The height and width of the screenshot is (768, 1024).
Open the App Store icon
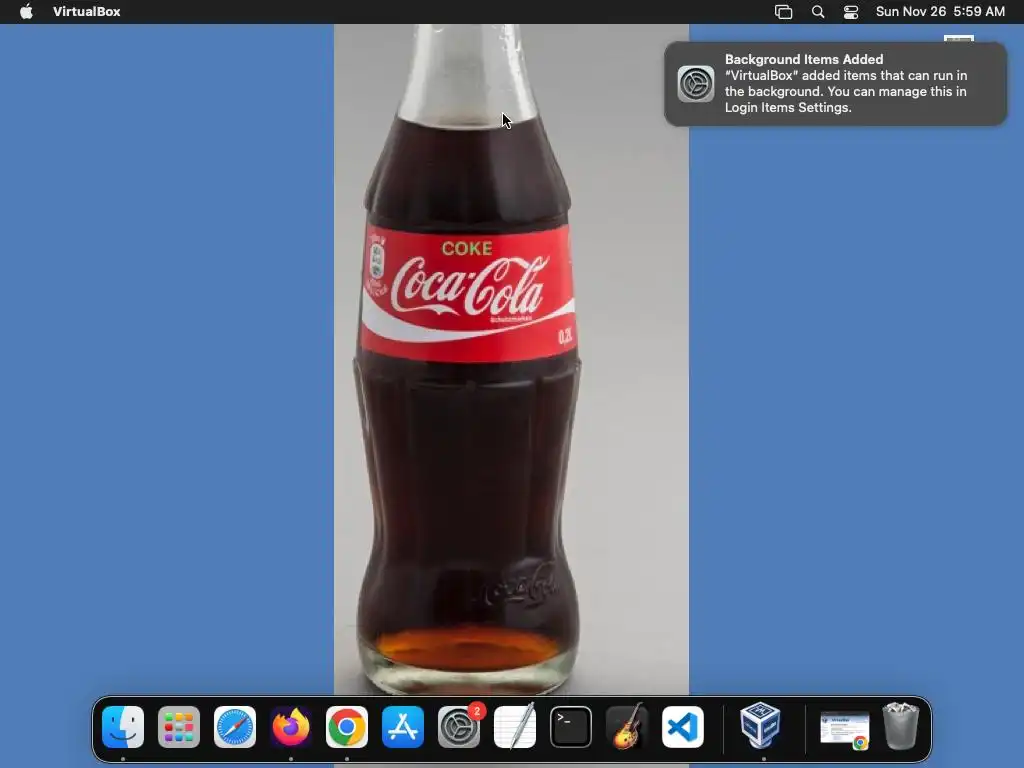(403, 727)
